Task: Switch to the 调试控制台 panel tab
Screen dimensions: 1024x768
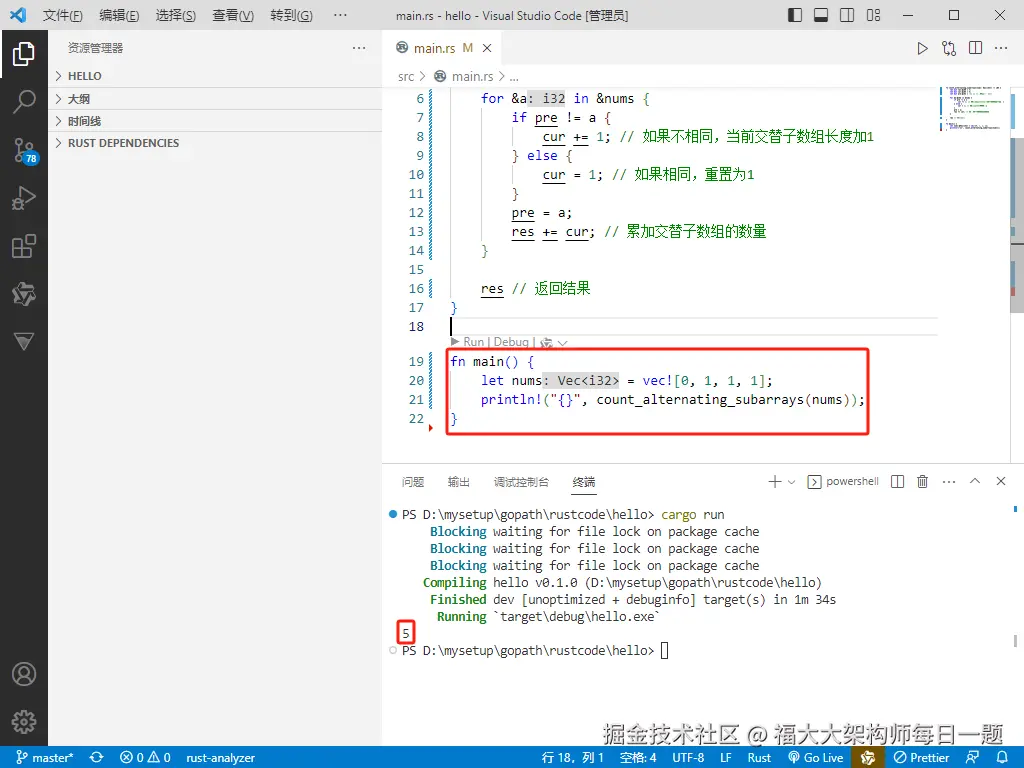Action: pos(521,482)
